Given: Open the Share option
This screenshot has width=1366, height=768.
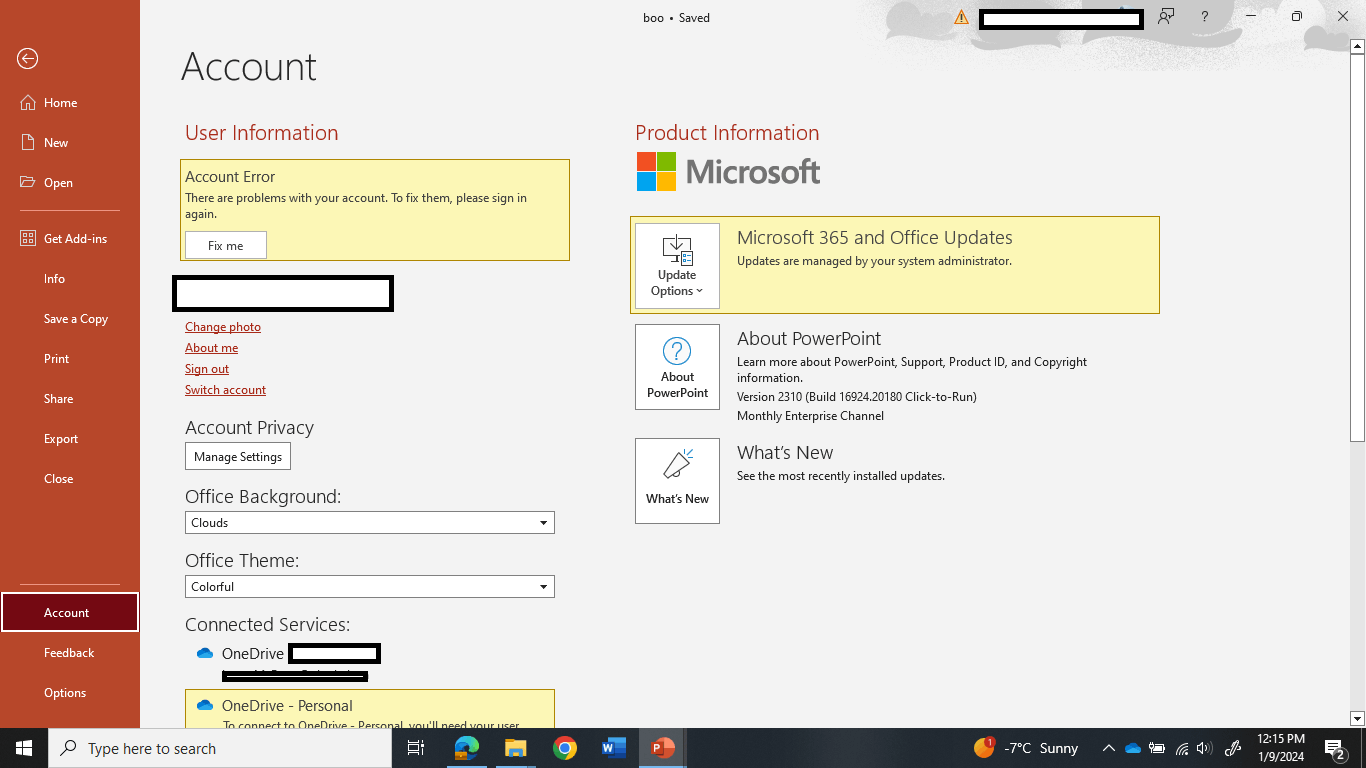Looking at the screenshot, I should (70, 399).
